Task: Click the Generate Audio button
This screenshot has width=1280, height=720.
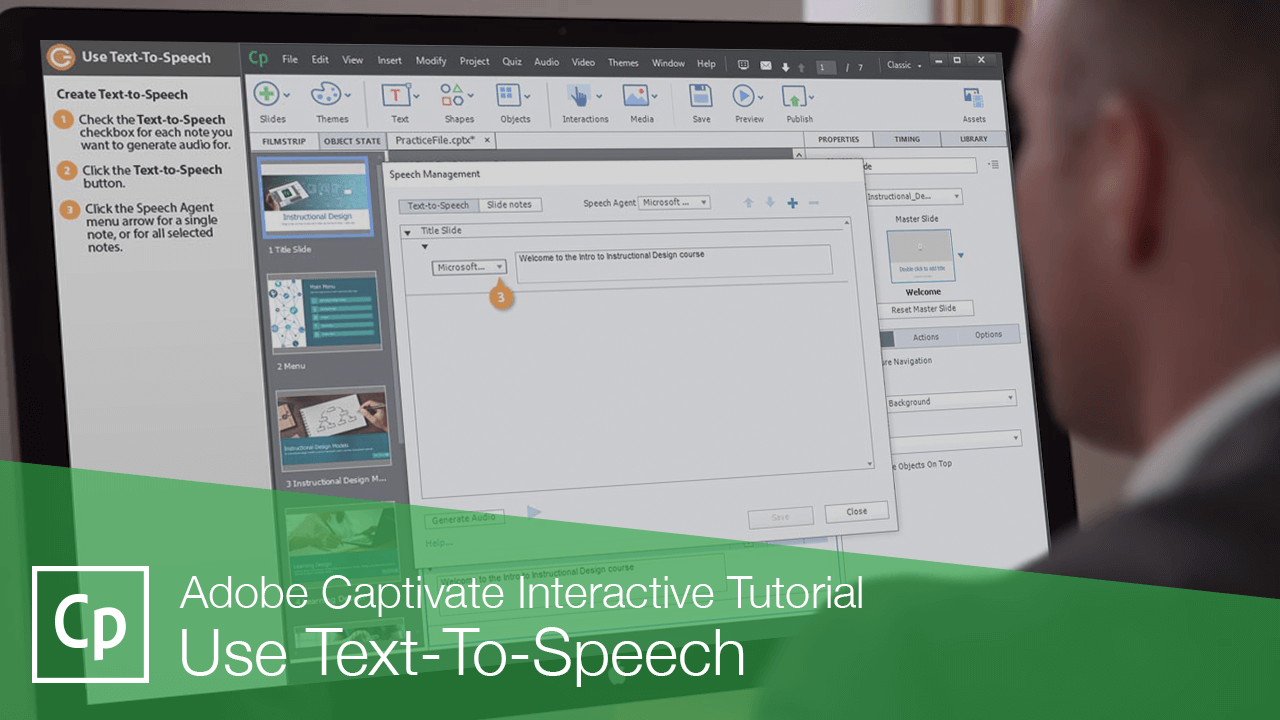Action: pyautogui.click(x=464, y=518)
